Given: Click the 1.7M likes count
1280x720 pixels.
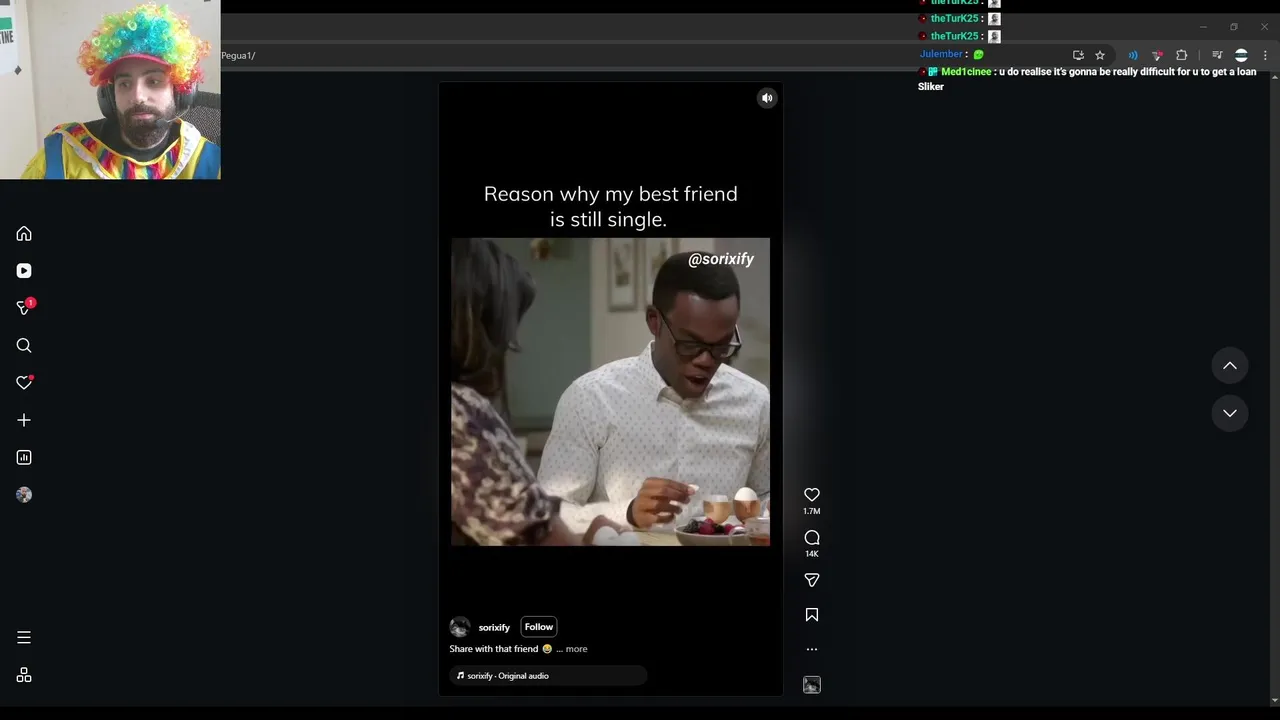Looking at the screenshot, I should (x=812, y=511).
